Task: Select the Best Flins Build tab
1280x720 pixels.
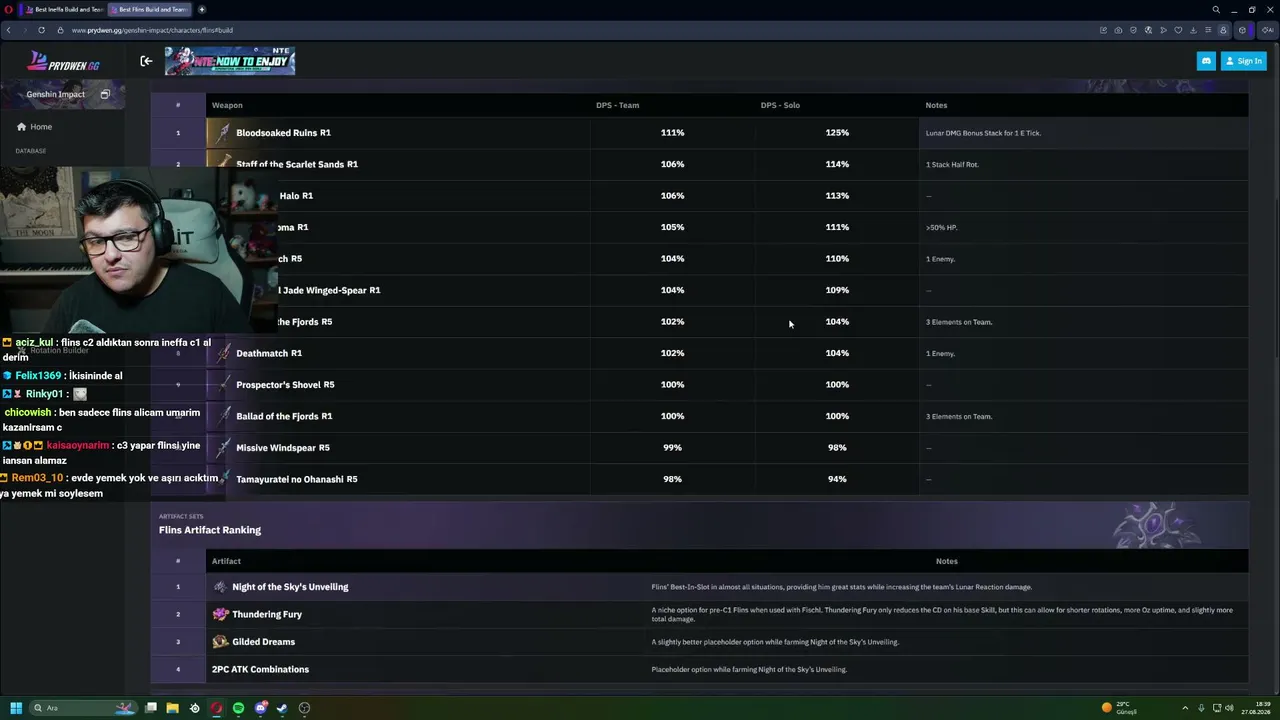Action: pos(149,9)
